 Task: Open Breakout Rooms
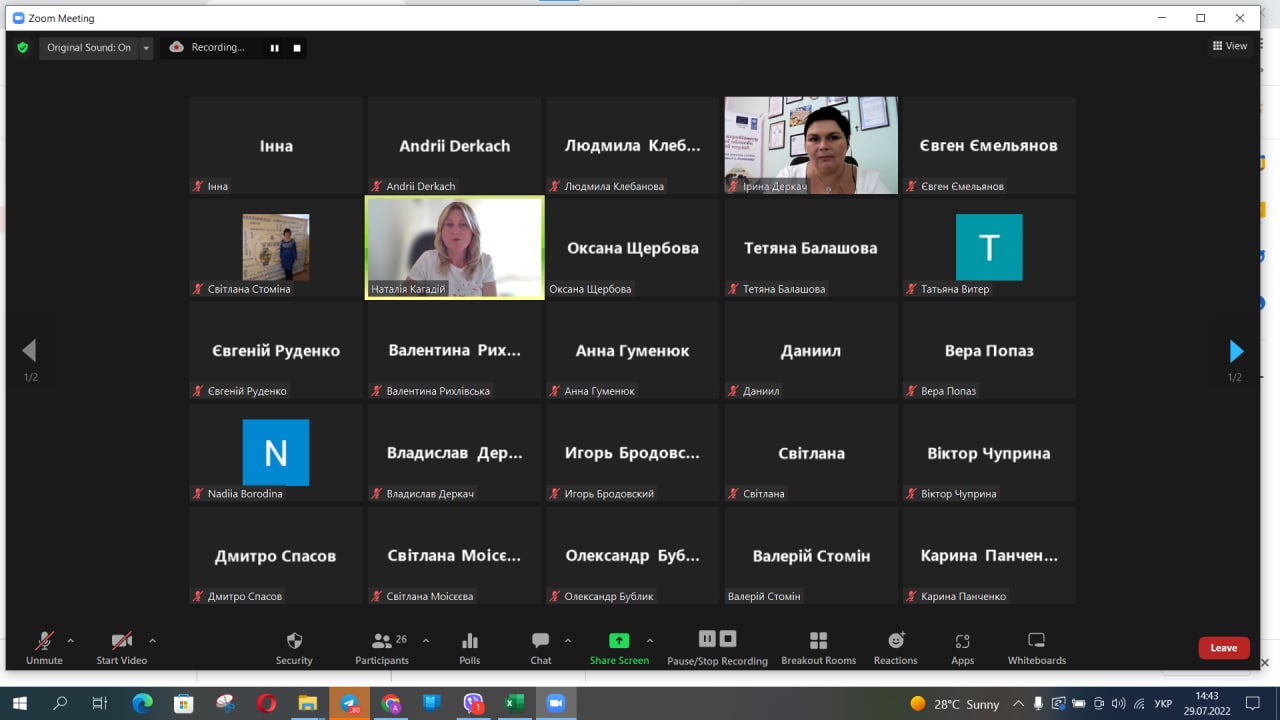(x=818, y=641)
